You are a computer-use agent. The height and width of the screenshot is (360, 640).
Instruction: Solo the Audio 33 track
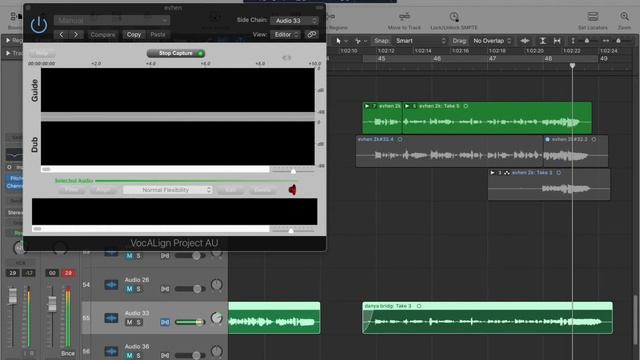138,322
